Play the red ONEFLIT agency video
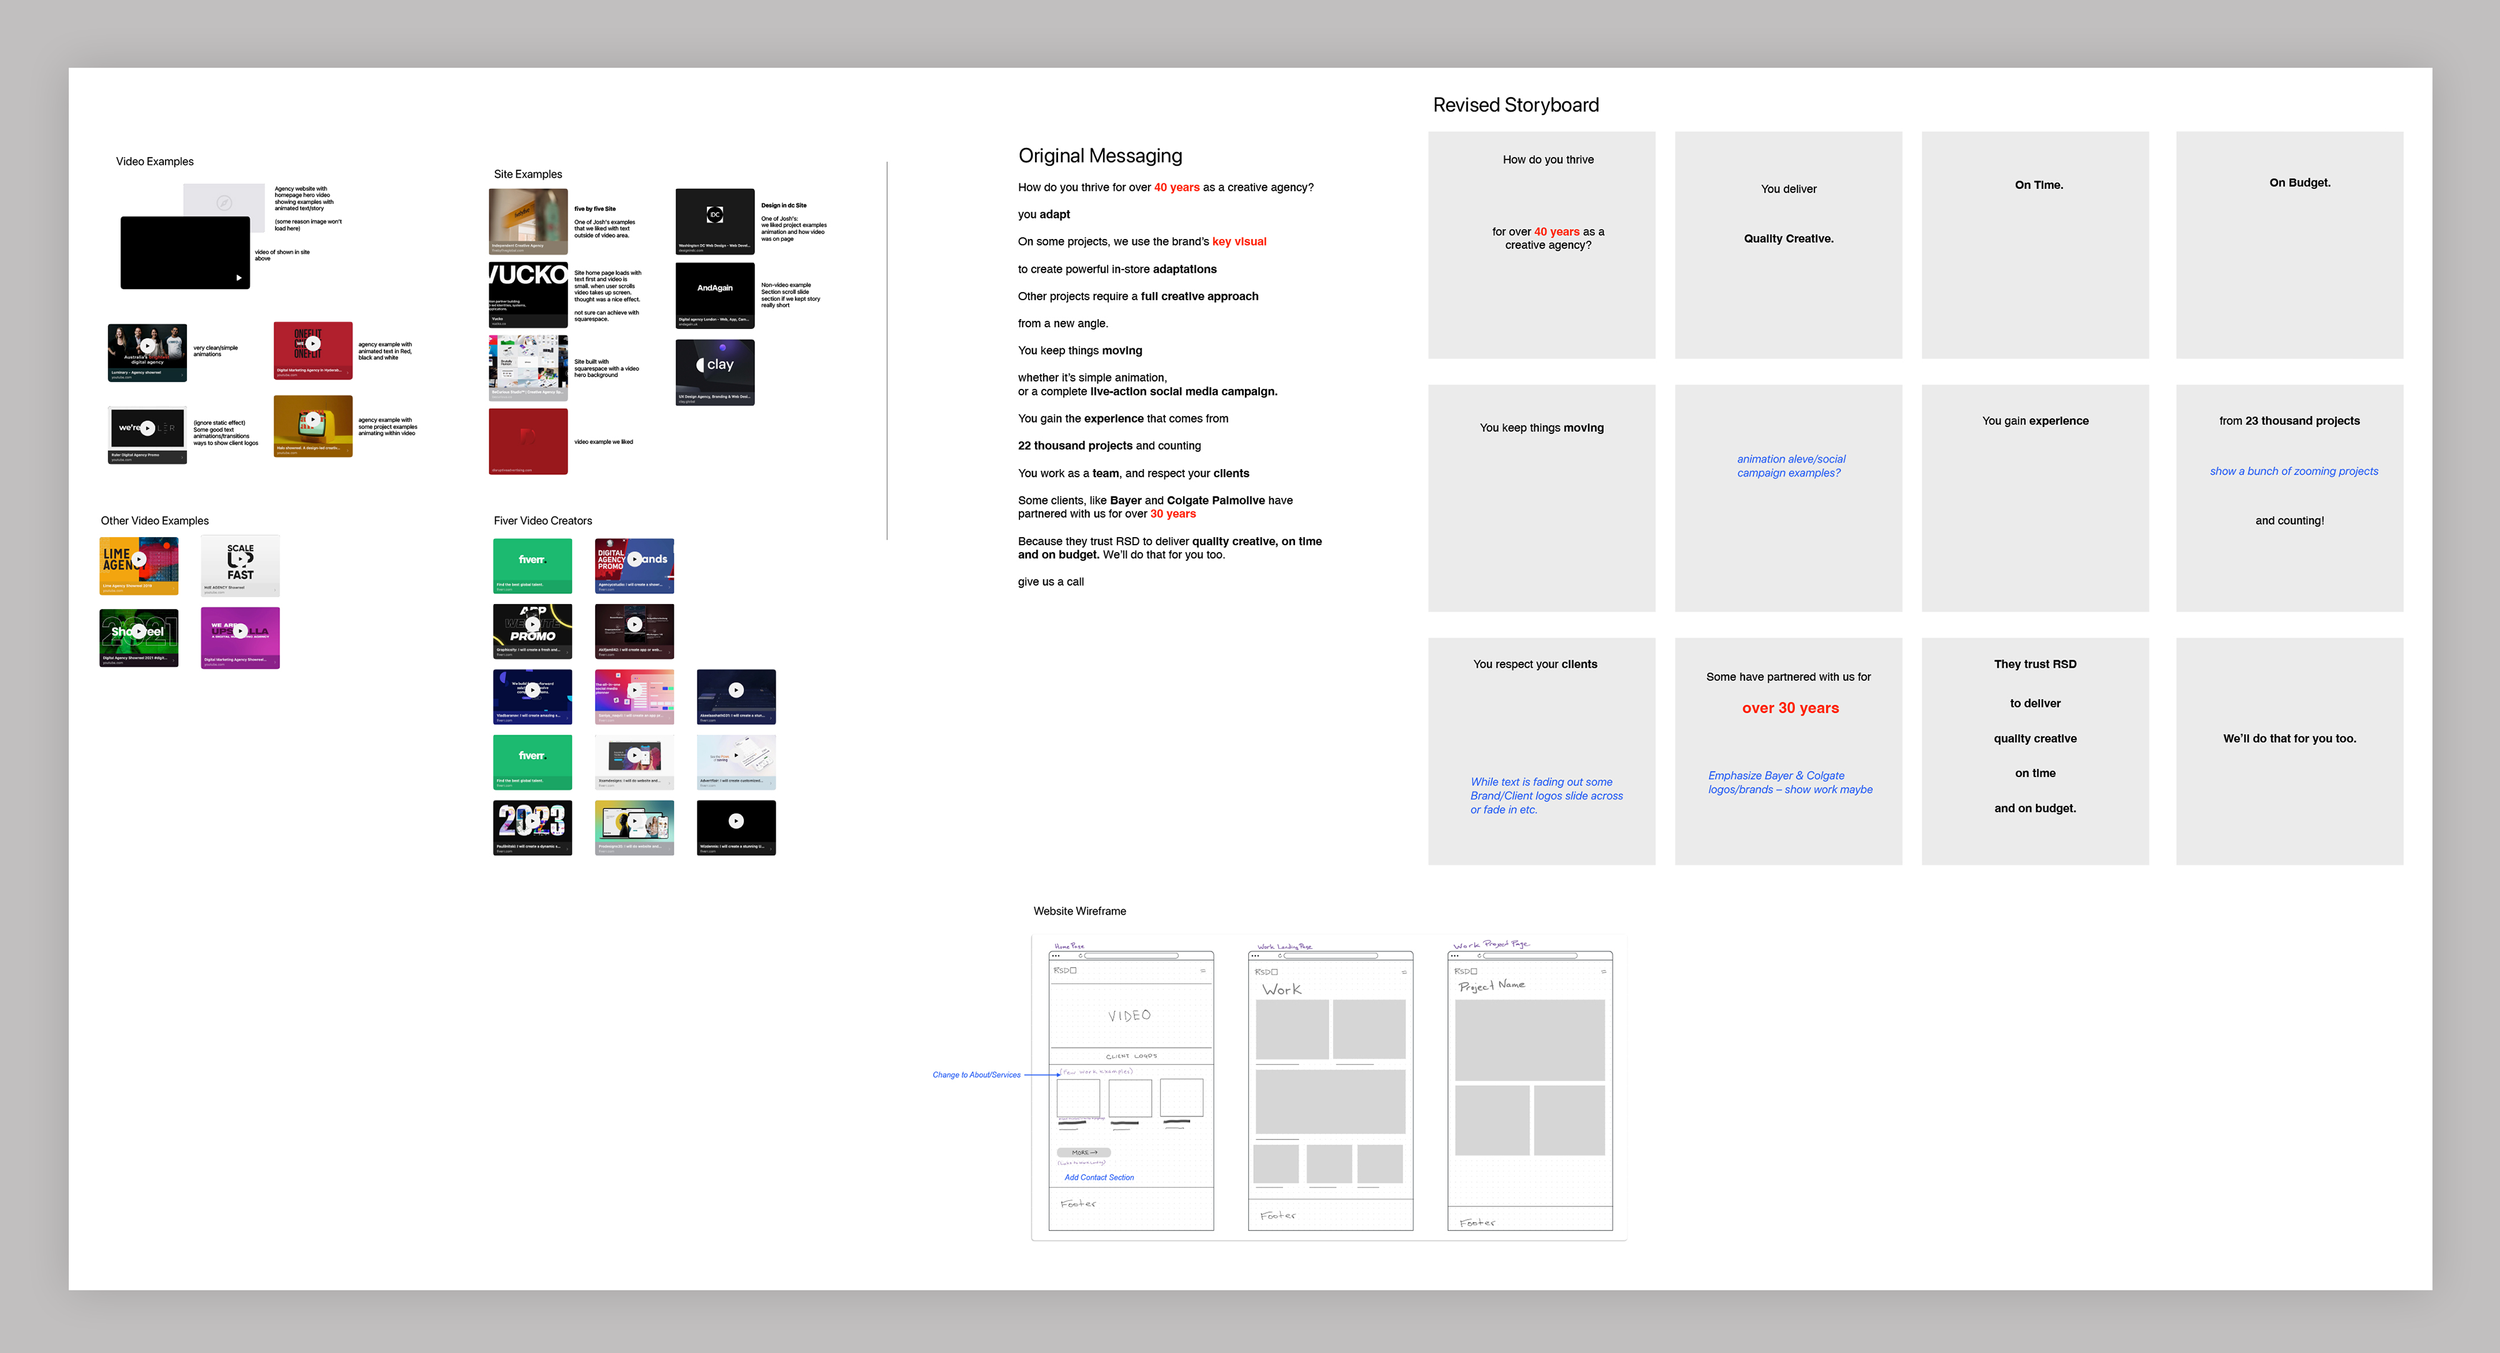The width and height of the screenshot is (2500, 1353). [x=313, y=343]
